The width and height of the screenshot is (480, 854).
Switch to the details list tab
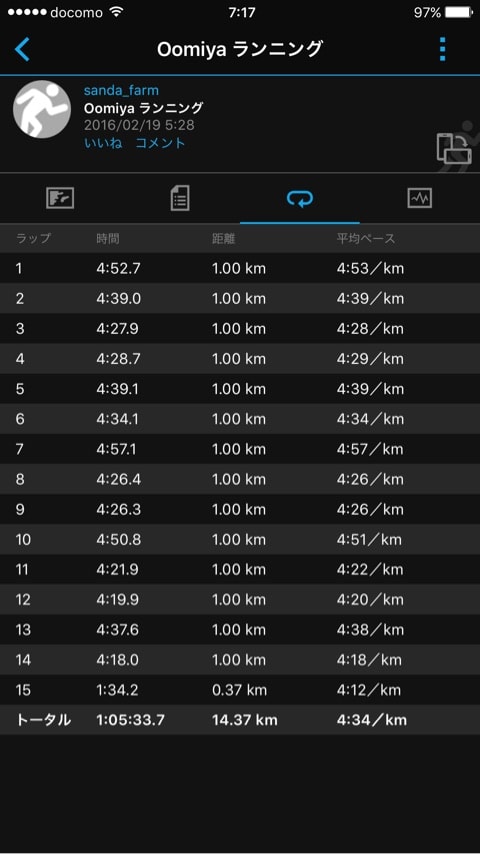(180, 199)
